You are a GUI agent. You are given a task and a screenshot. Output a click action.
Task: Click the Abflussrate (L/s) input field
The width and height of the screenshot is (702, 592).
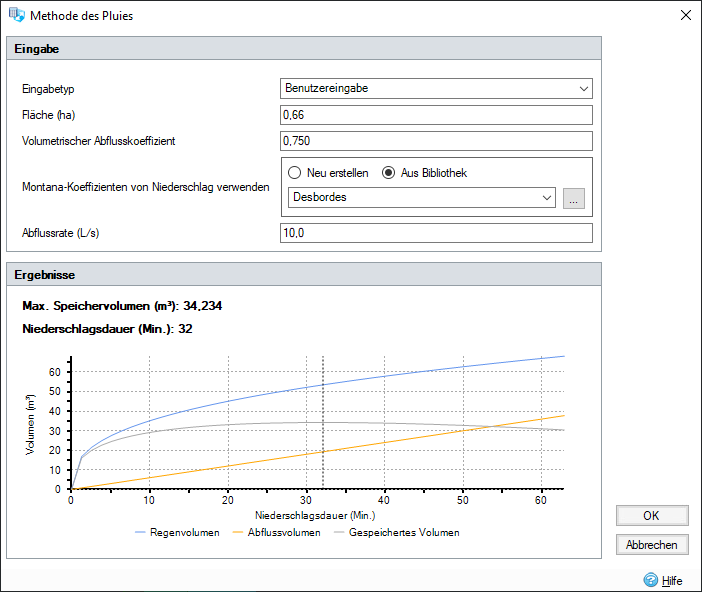(436, 233)
